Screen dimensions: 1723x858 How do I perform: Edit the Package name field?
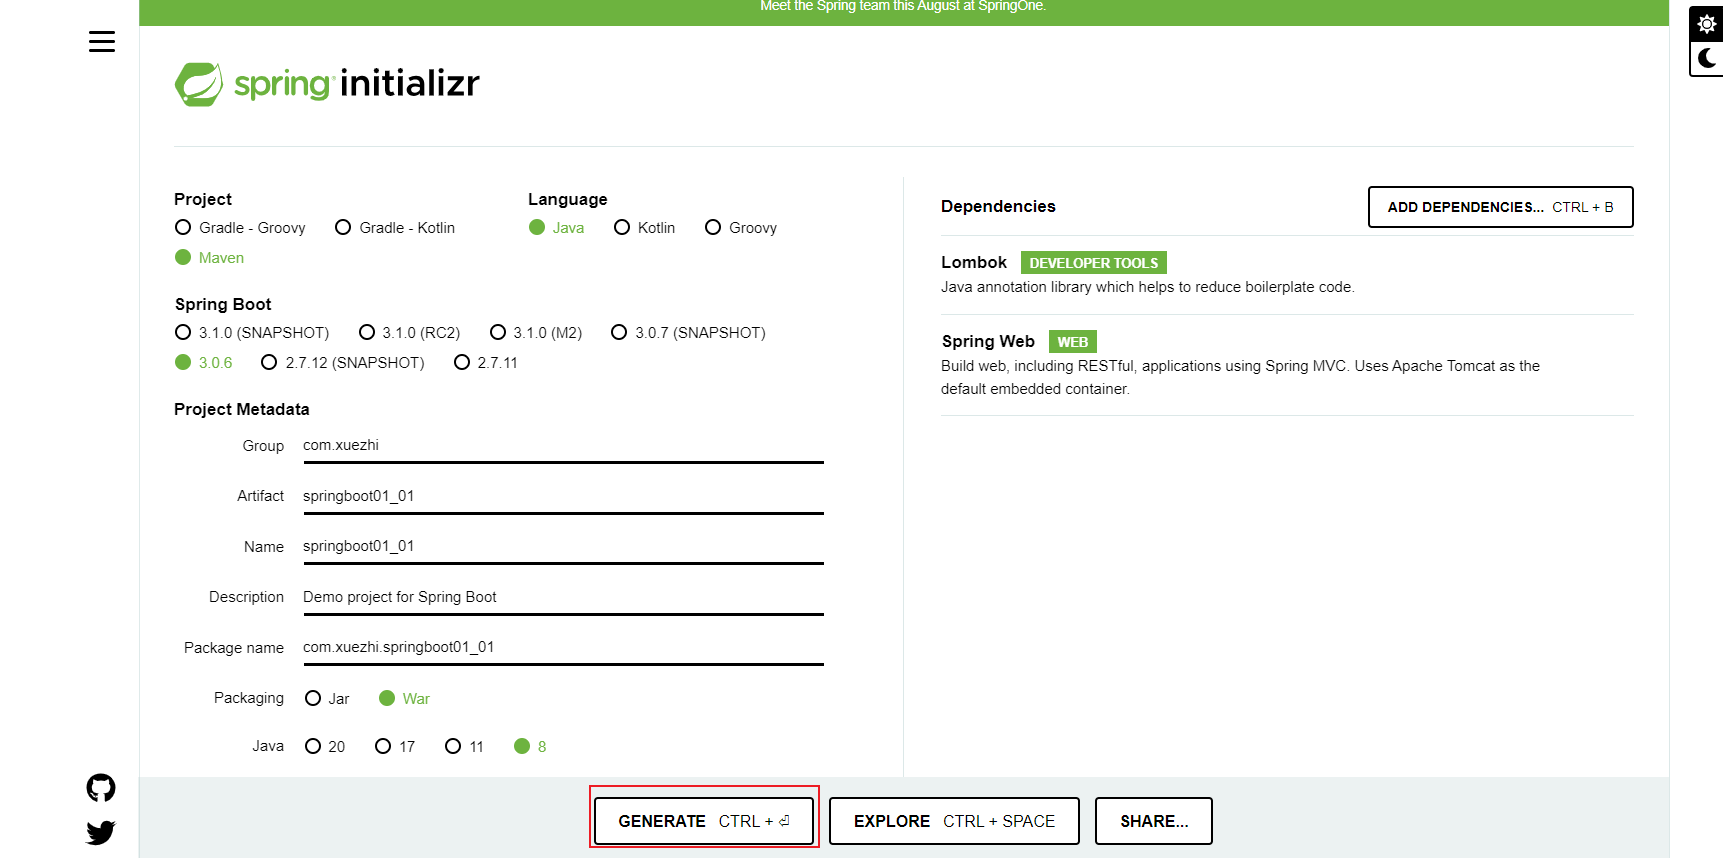[x=563, y=648]
